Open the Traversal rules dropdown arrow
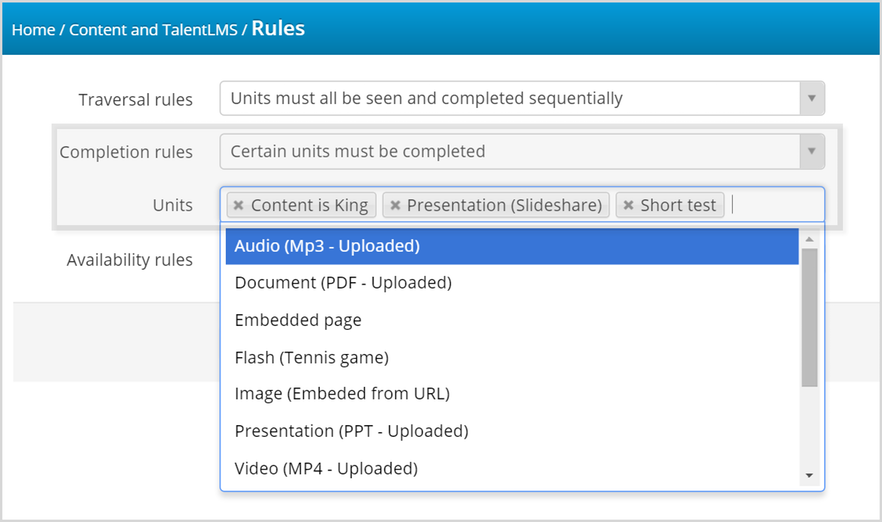Image resolution: width=882 pixels, height=522 pixels. point(812,98)
